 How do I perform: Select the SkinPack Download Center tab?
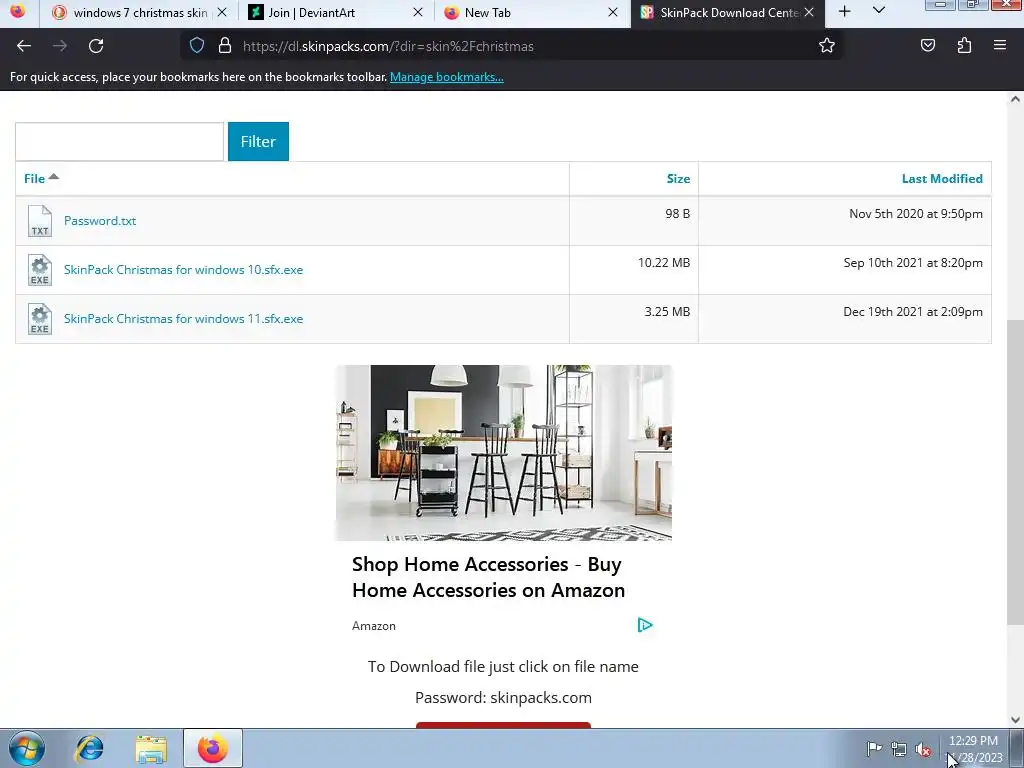(x=726, y=12)
